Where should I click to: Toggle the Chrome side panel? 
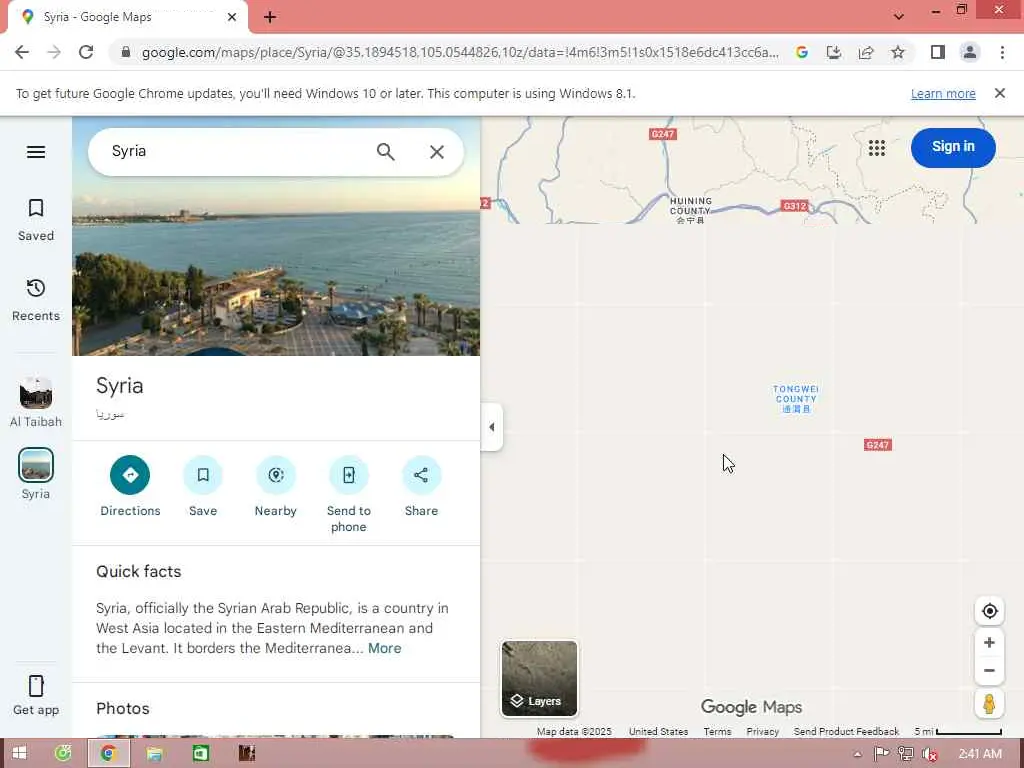coord(938,52)
